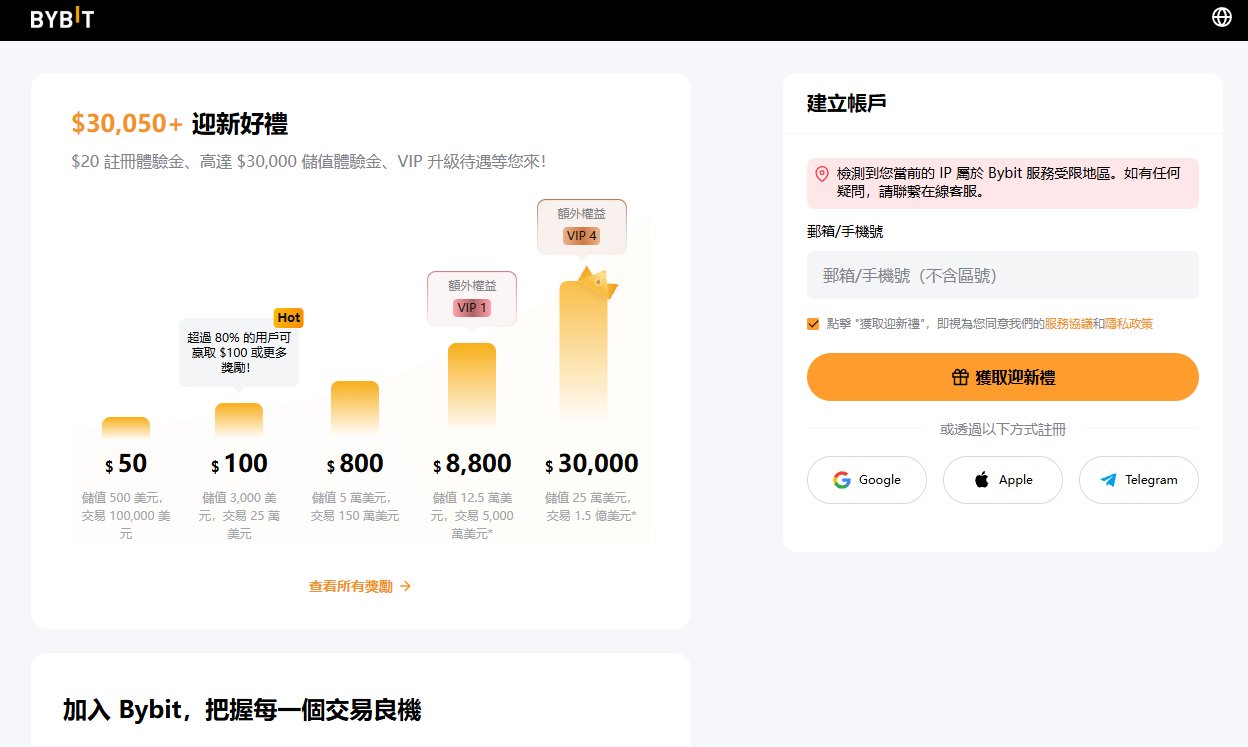Click the '儲值 5 萬美元' description
Screen dimensions: 1248x747
pyautogui.click(x=355, y=506)
